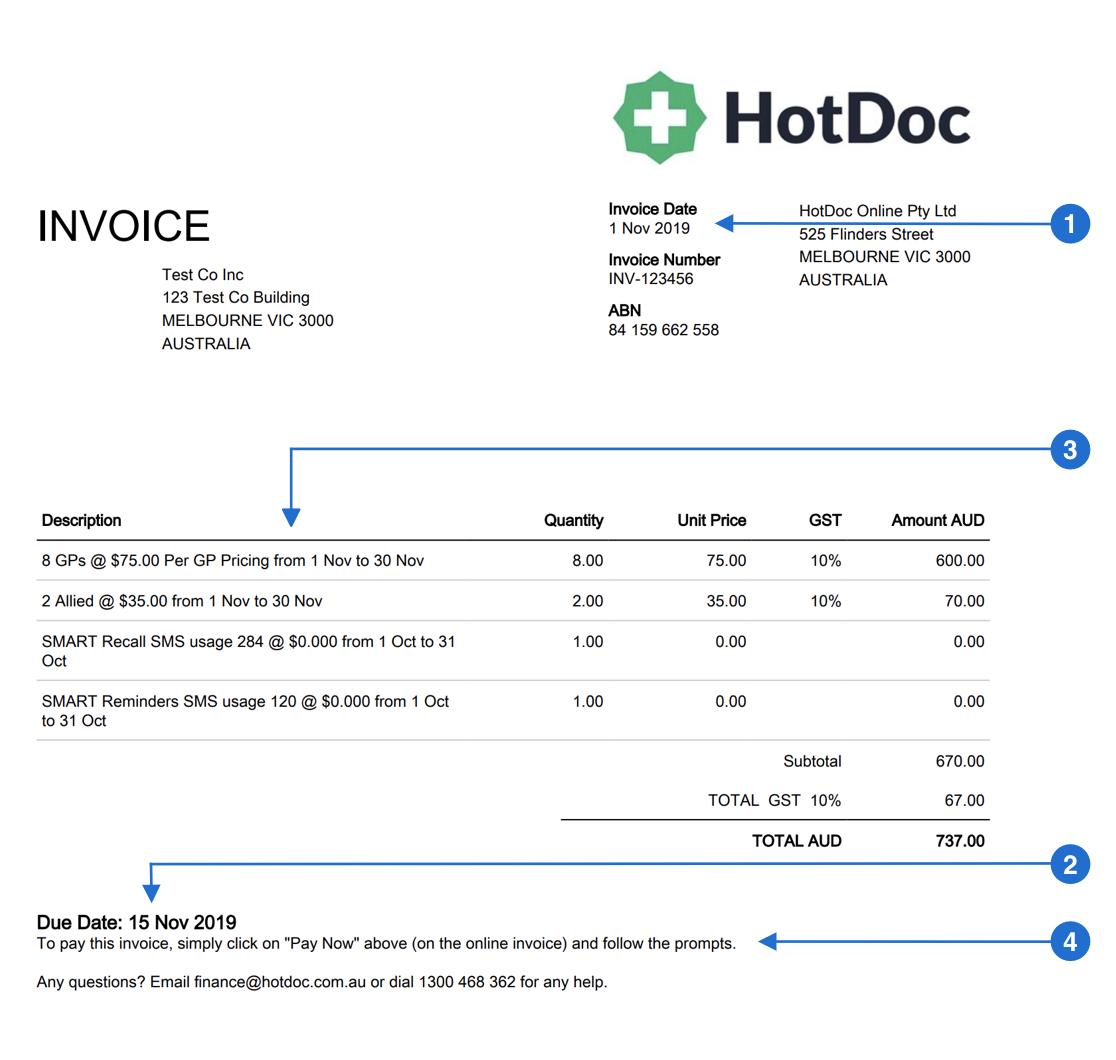Screen dimensions: 1116x1060
Task: Click quantity 8.00 in the GPs row
Action: (588, 561)
